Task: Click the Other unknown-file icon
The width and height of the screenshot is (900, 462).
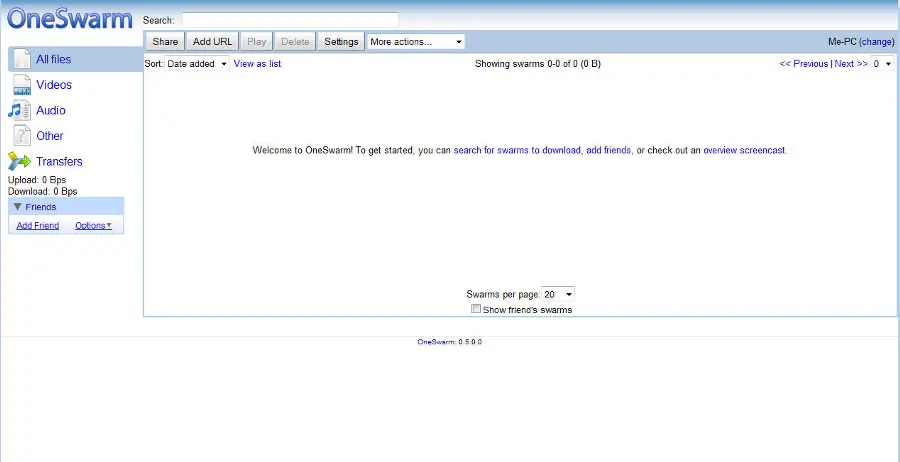Action: 22,136
